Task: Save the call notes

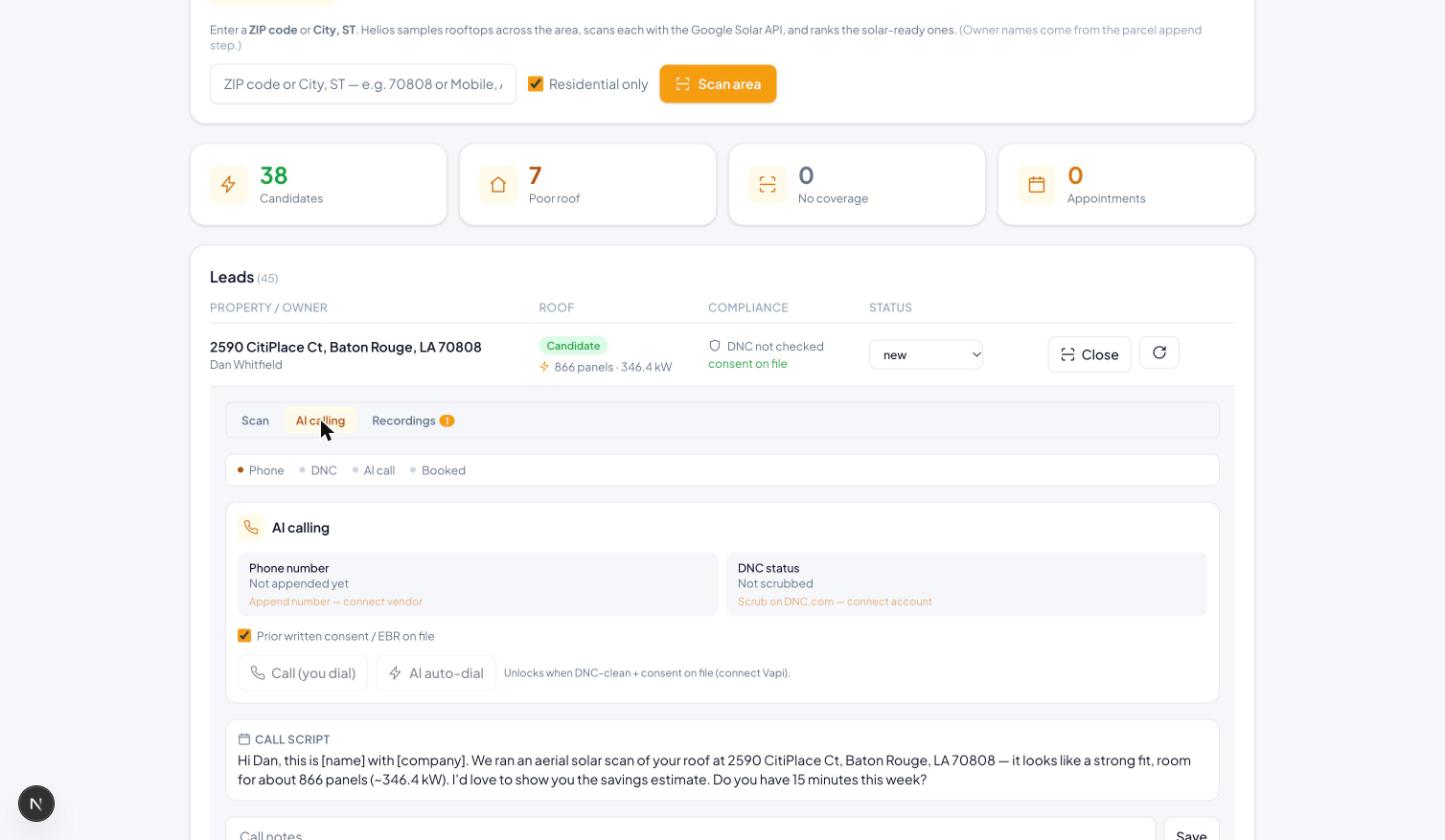Action: 1191,832
